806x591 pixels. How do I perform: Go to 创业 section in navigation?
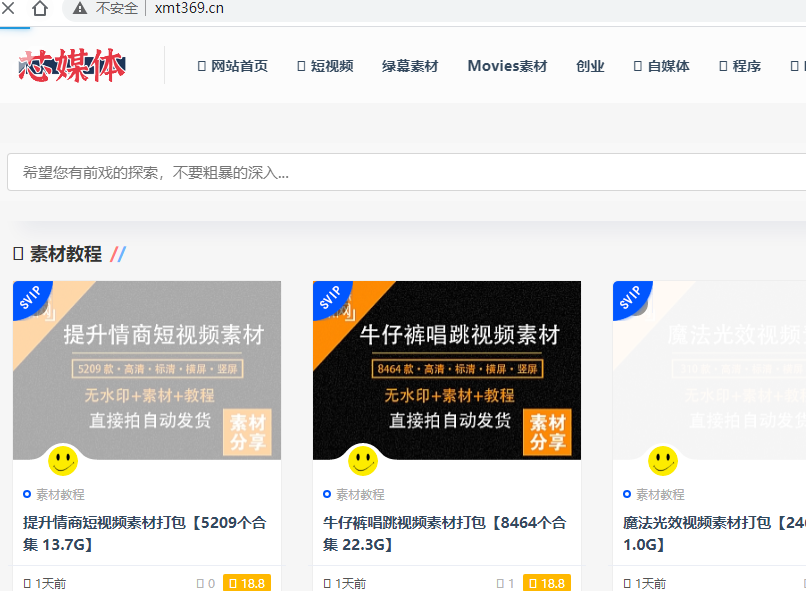(590, 66)
